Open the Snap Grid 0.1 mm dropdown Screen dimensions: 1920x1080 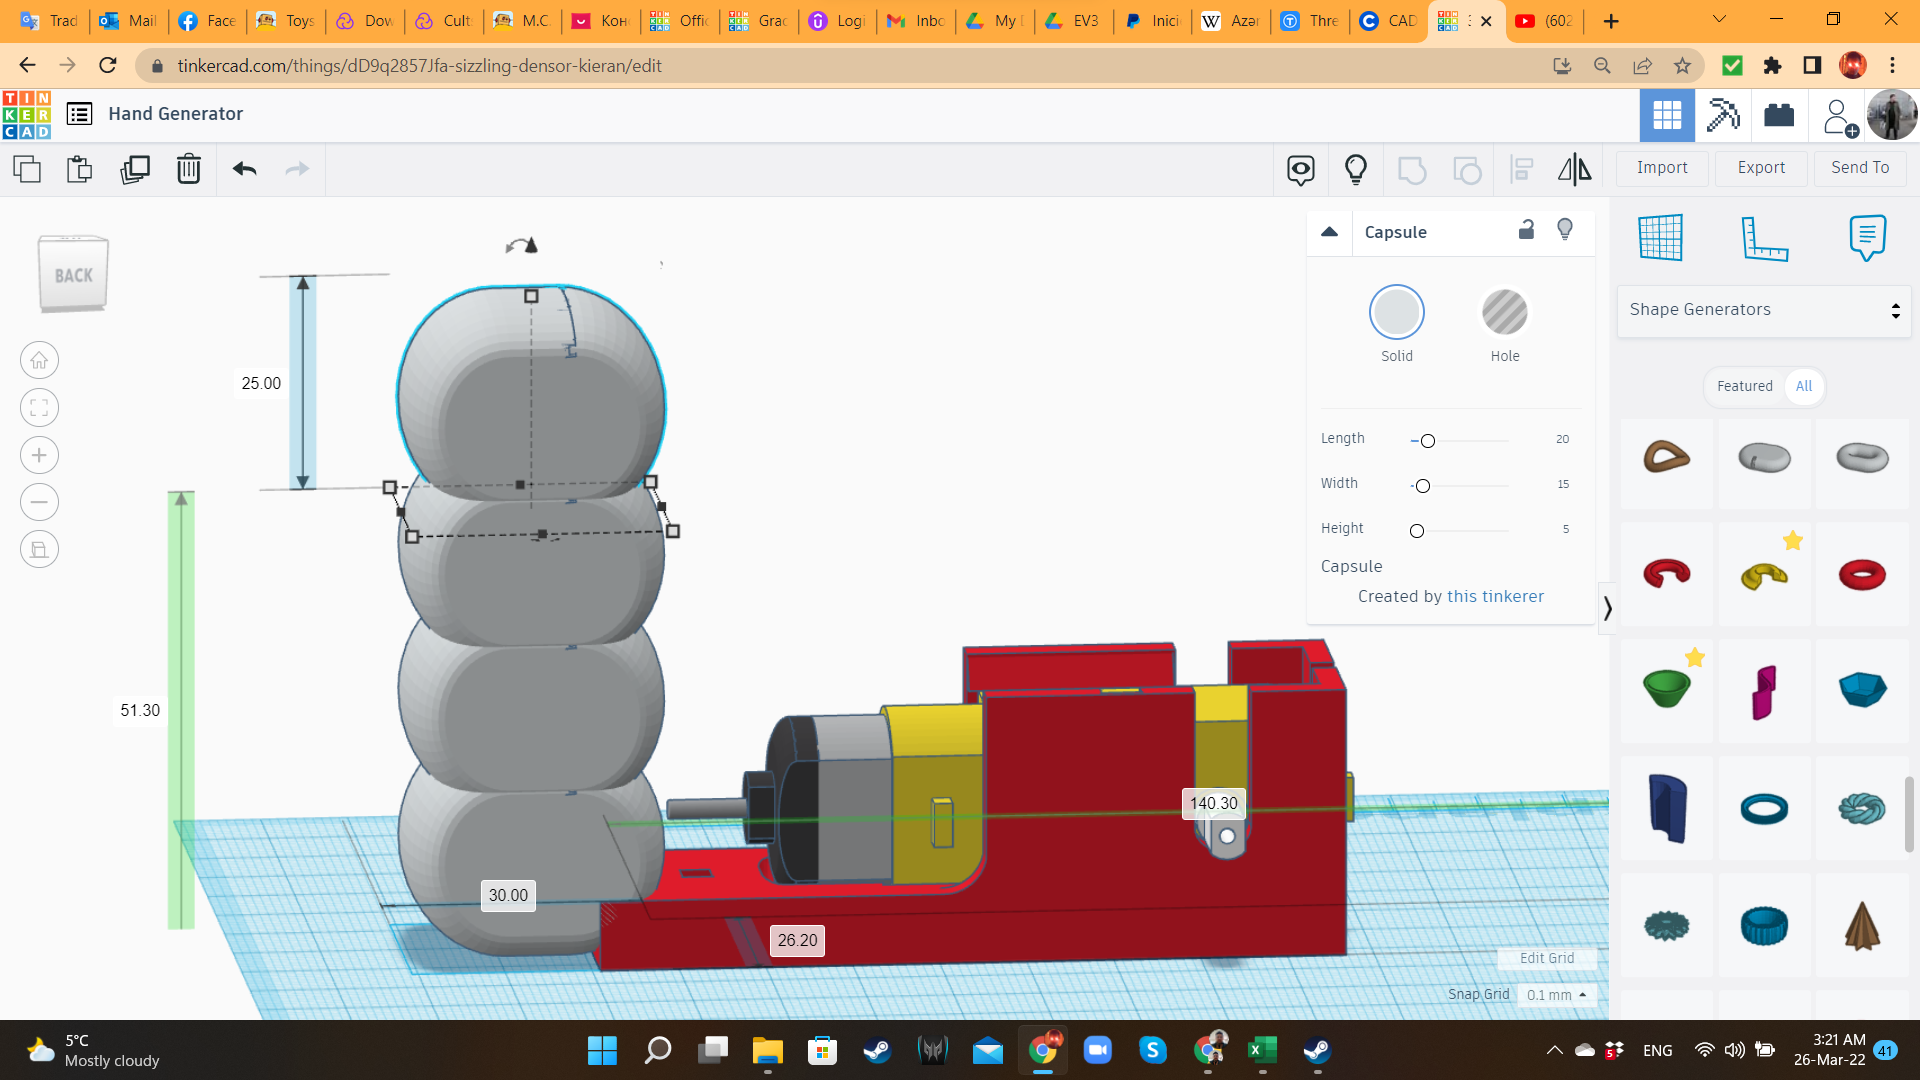pos(1556,995)
